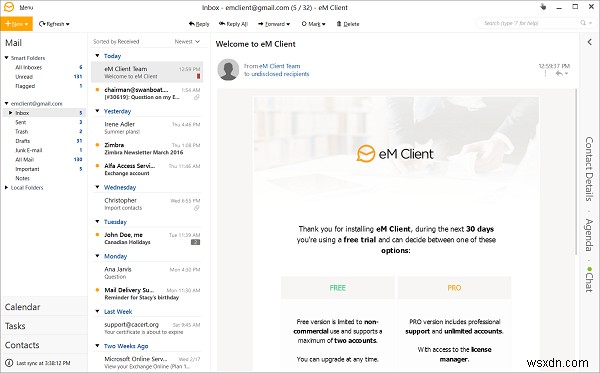This screenshot has width=600, height=373.
Task: Open the eM Client Team welcome email
Action: pos(147,72)
